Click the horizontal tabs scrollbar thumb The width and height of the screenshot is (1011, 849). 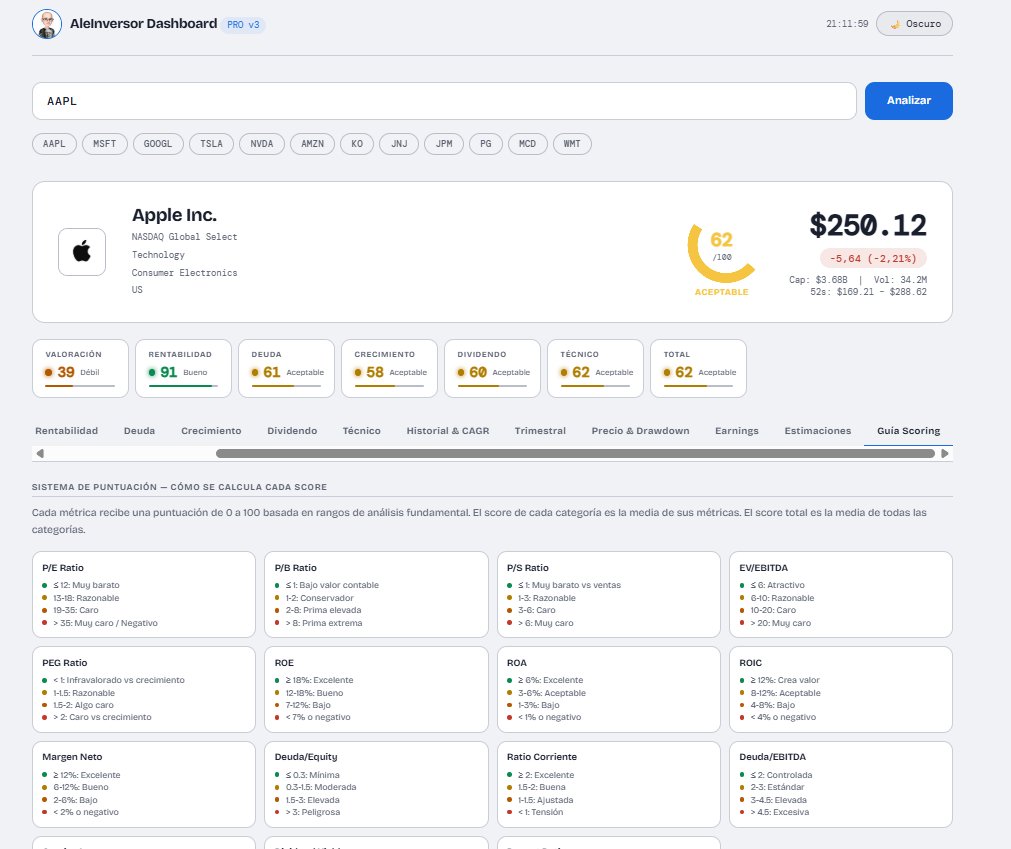click(x=575, y=453)
